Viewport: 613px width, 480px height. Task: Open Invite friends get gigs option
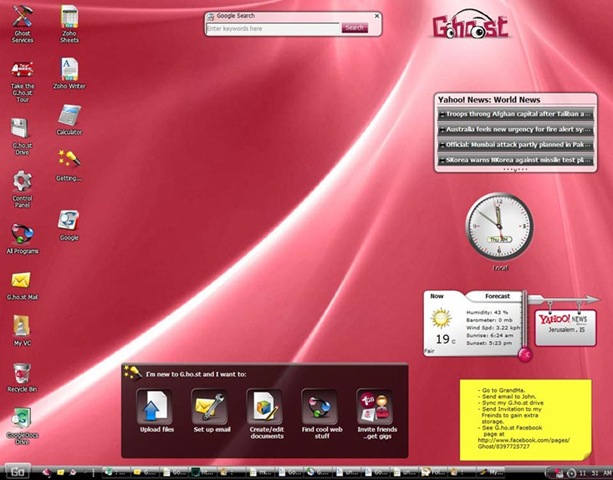coord(373,407)
